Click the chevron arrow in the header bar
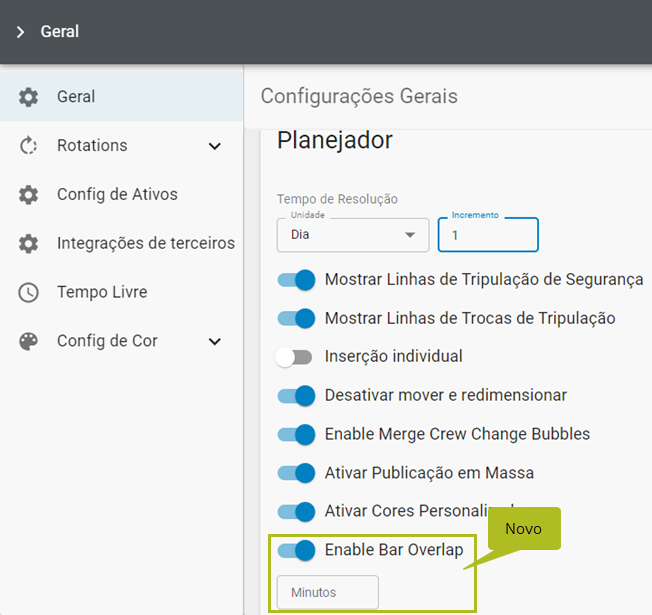The height and width of the screenshot is (615, 652). pos(20,32)
